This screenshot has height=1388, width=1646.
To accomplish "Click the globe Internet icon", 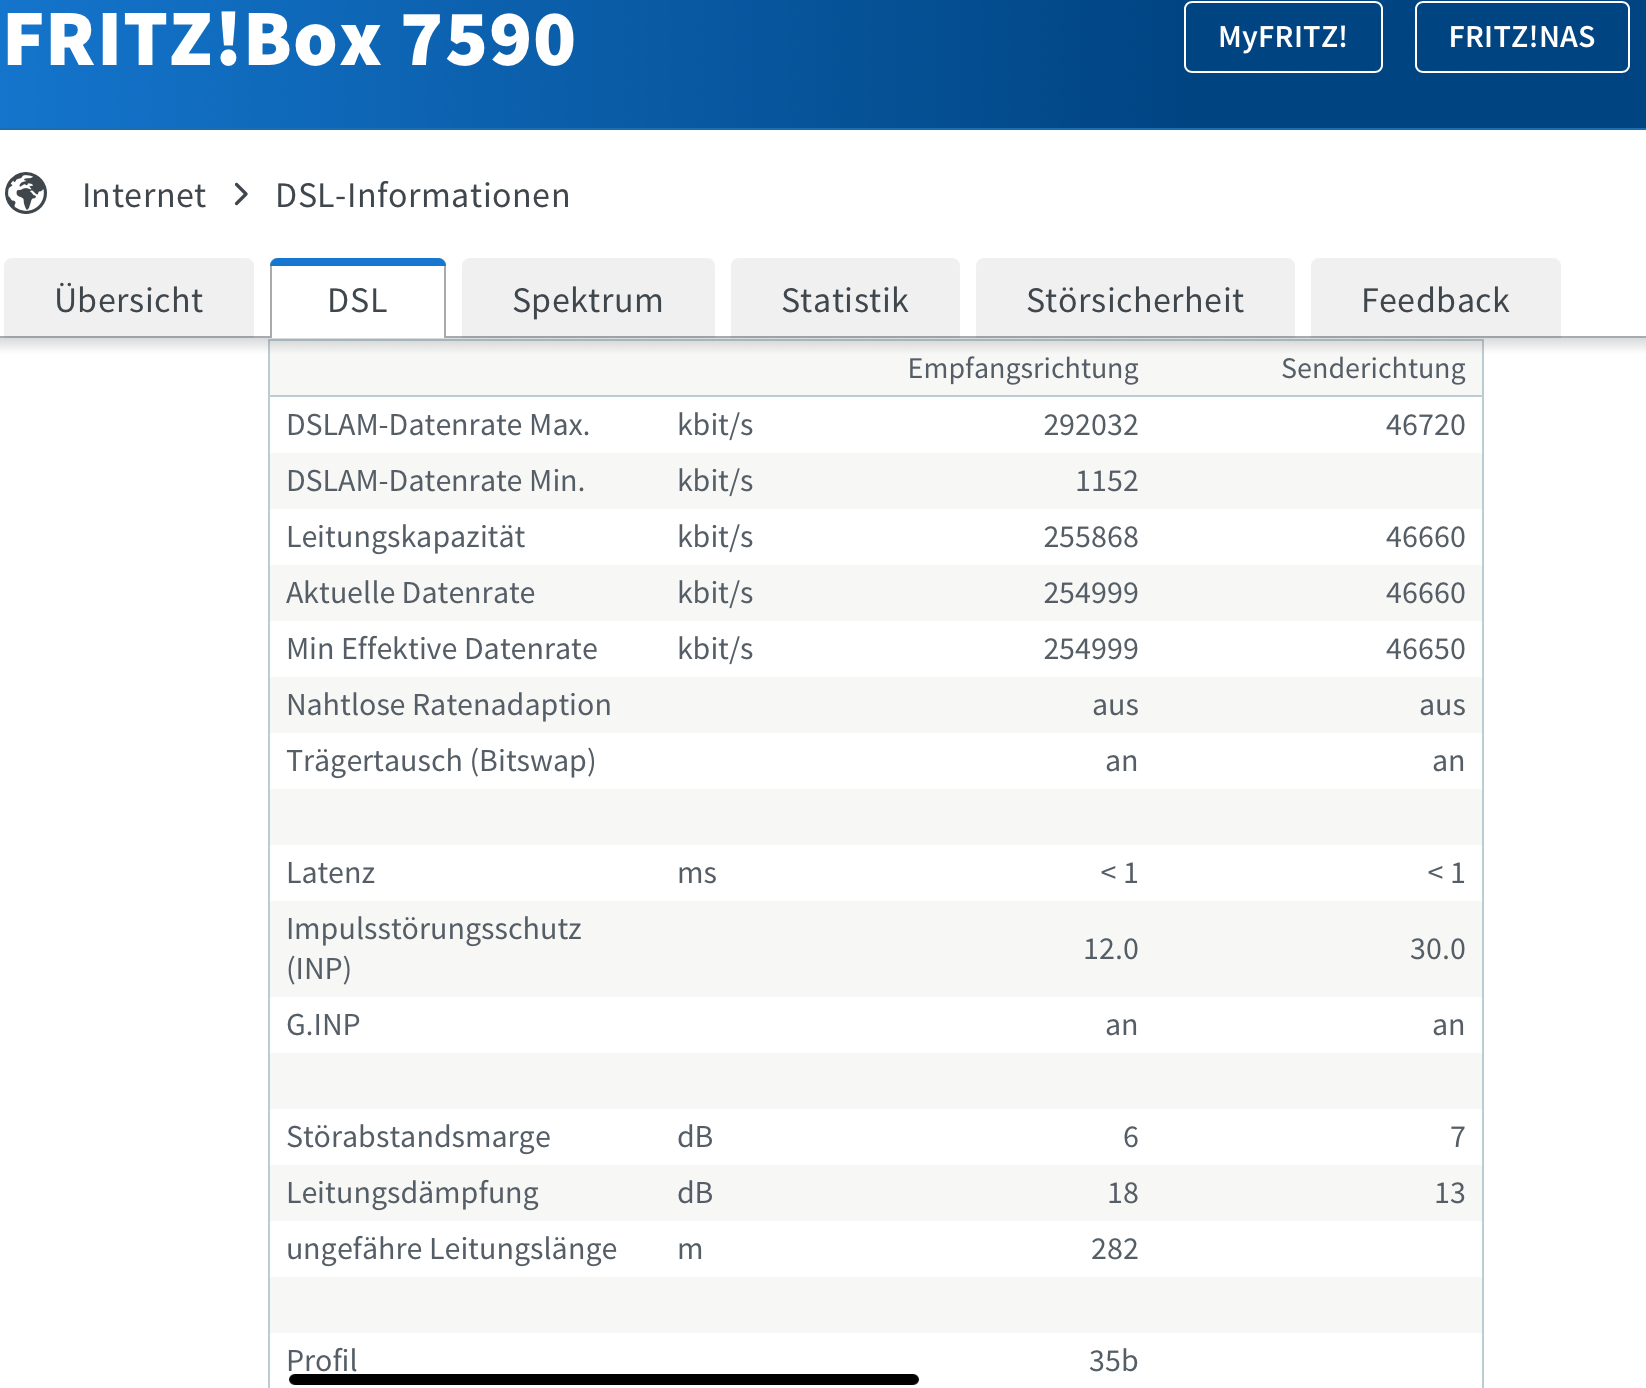I will 26,194.
